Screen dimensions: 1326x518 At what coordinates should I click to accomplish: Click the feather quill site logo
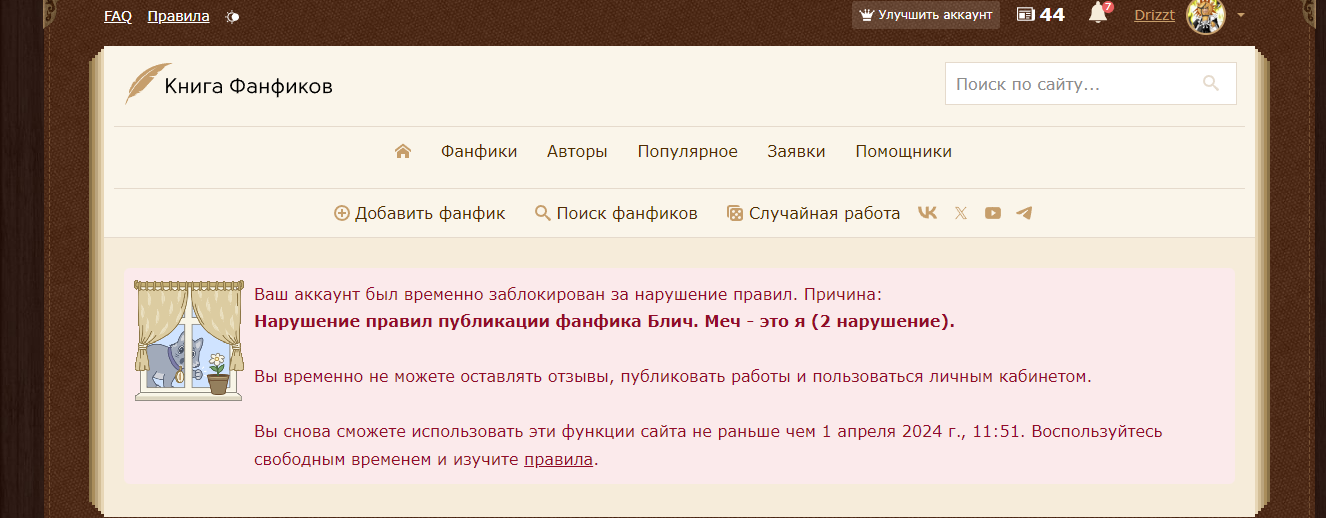click(x=147, y=85)
